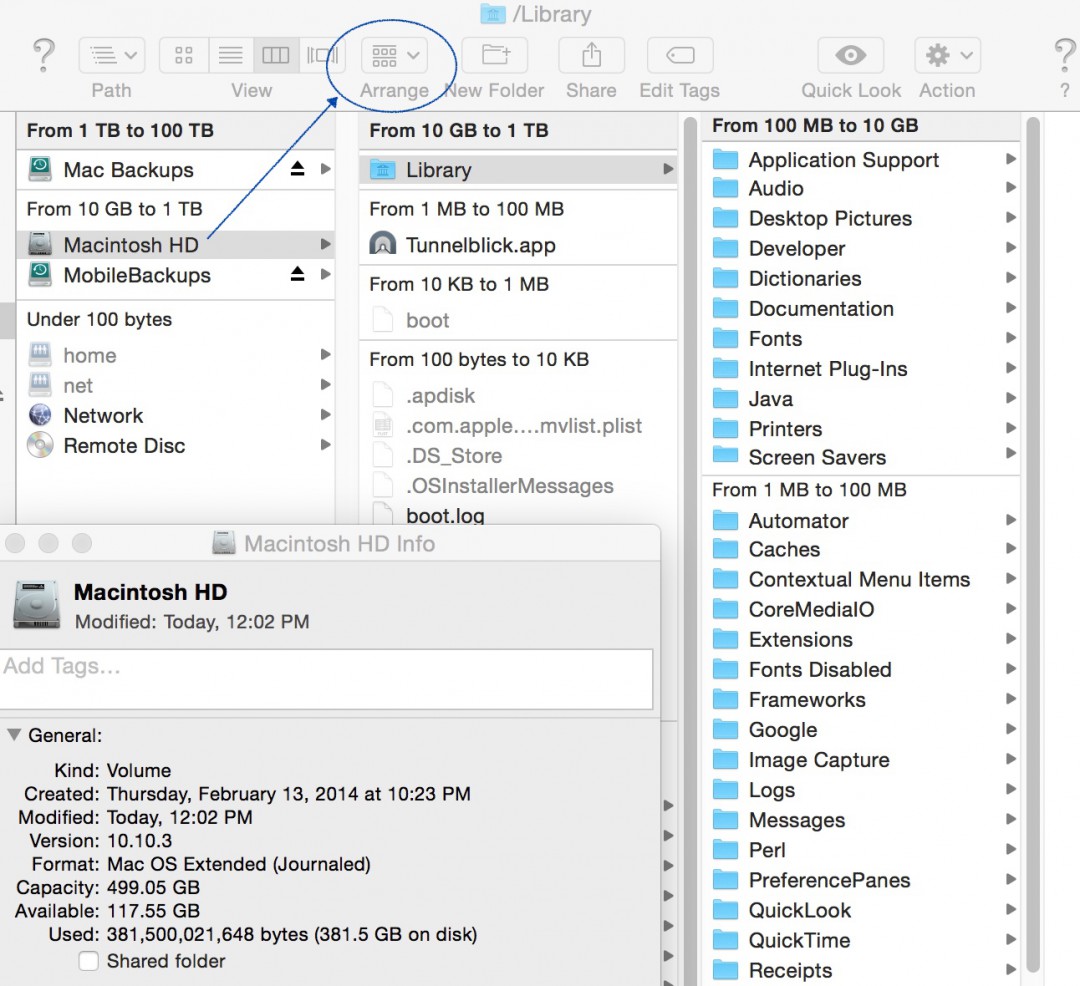
Task: Open the Arrange dropdown button
Action: 395,55
